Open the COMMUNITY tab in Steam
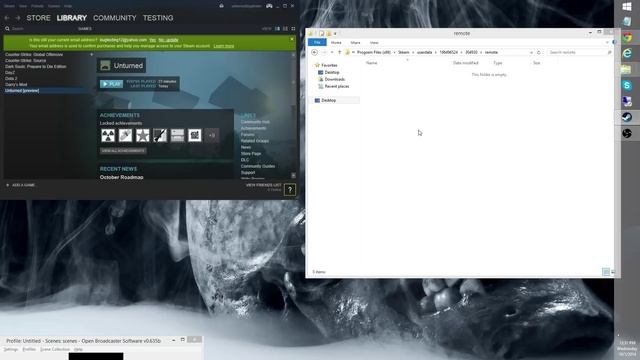Image resolution: width=640 pixels, height=360 pixels. pyautogui.click(x=115, y=18)
